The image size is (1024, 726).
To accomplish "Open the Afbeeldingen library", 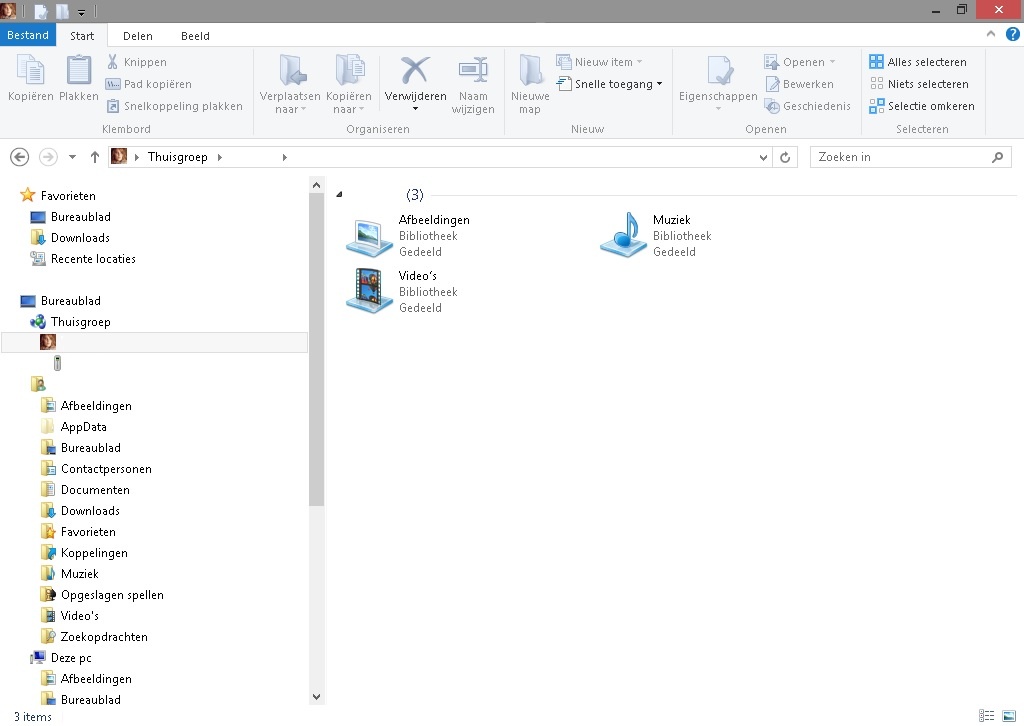I will pyautogui.click(x=409, y=236).
